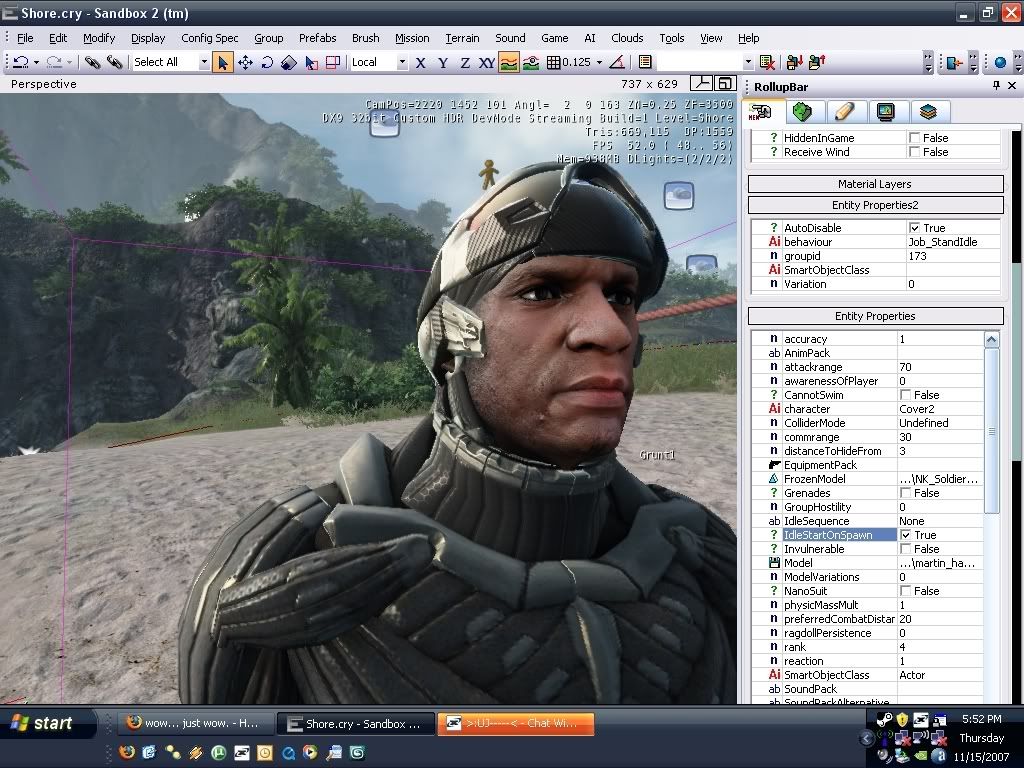This screenshot has height=768, width=1024.
Task: Switch to the Firefox 'wow... just wow.' taskbar window
Action: coord(194,724)
